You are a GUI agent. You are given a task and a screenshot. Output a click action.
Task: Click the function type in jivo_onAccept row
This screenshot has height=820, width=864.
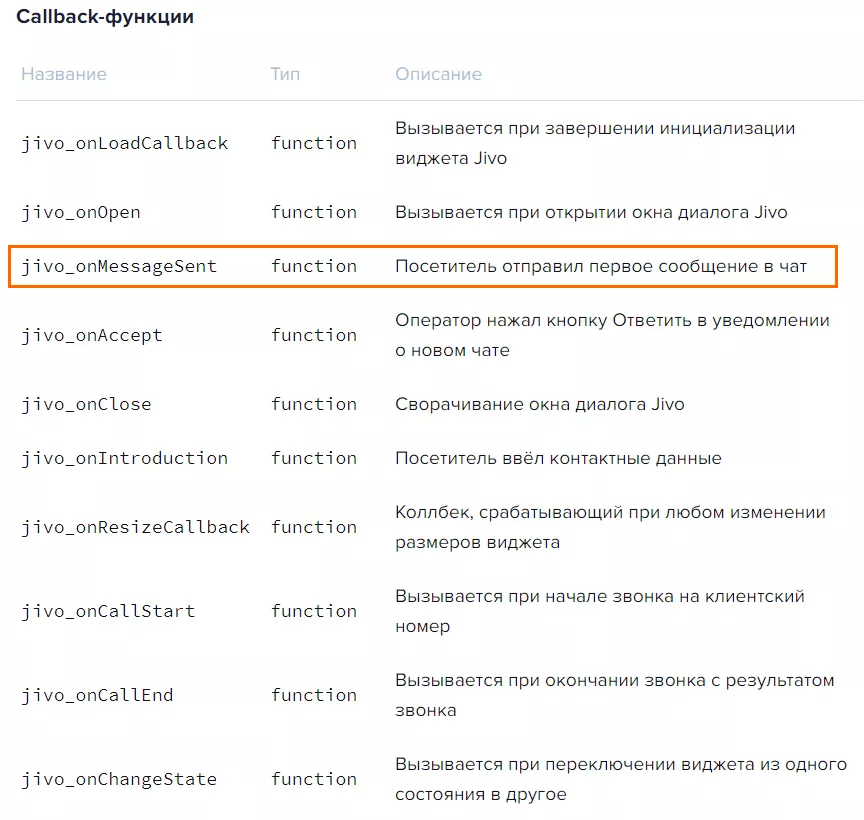coord(314,335)
